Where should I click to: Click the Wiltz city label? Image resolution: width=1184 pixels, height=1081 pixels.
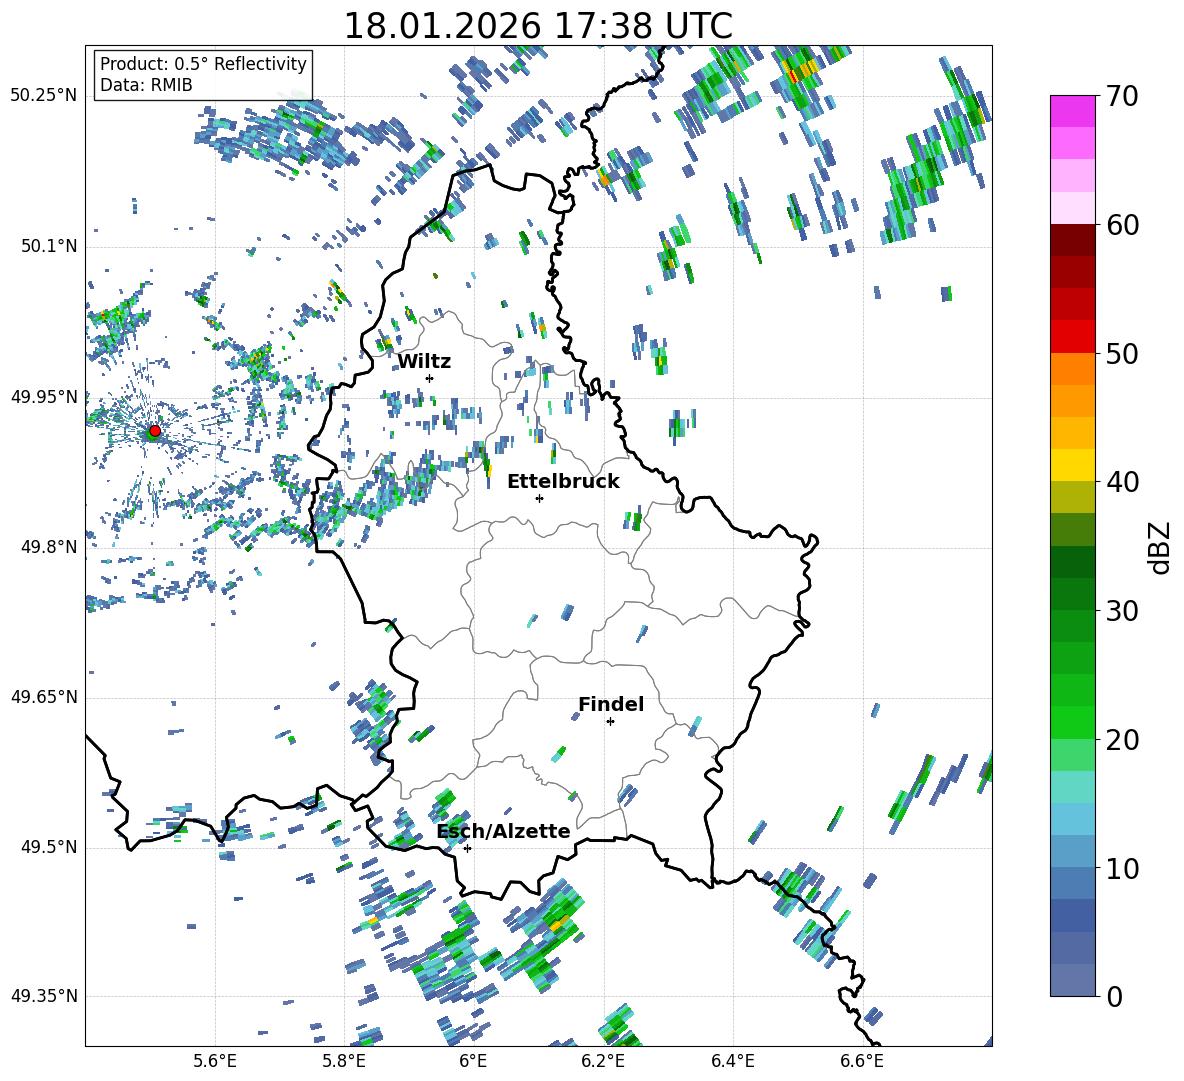[x=424, y=362]
